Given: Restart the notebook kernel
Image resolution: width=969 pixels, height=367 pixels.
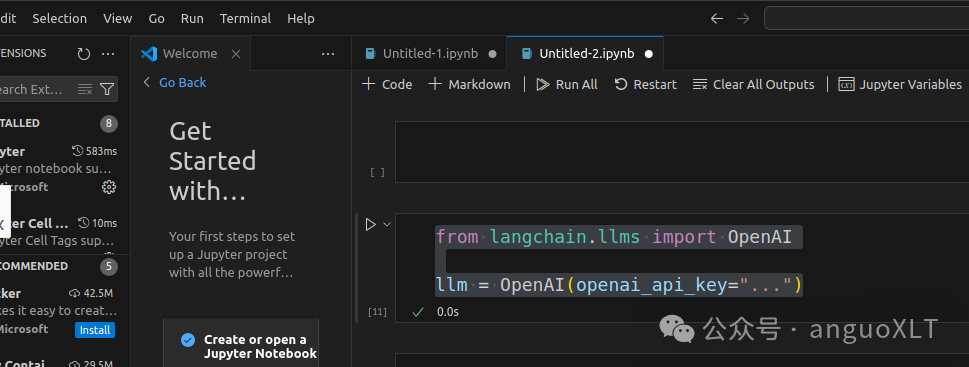Looking at the screenshot, I should [646, 85].
